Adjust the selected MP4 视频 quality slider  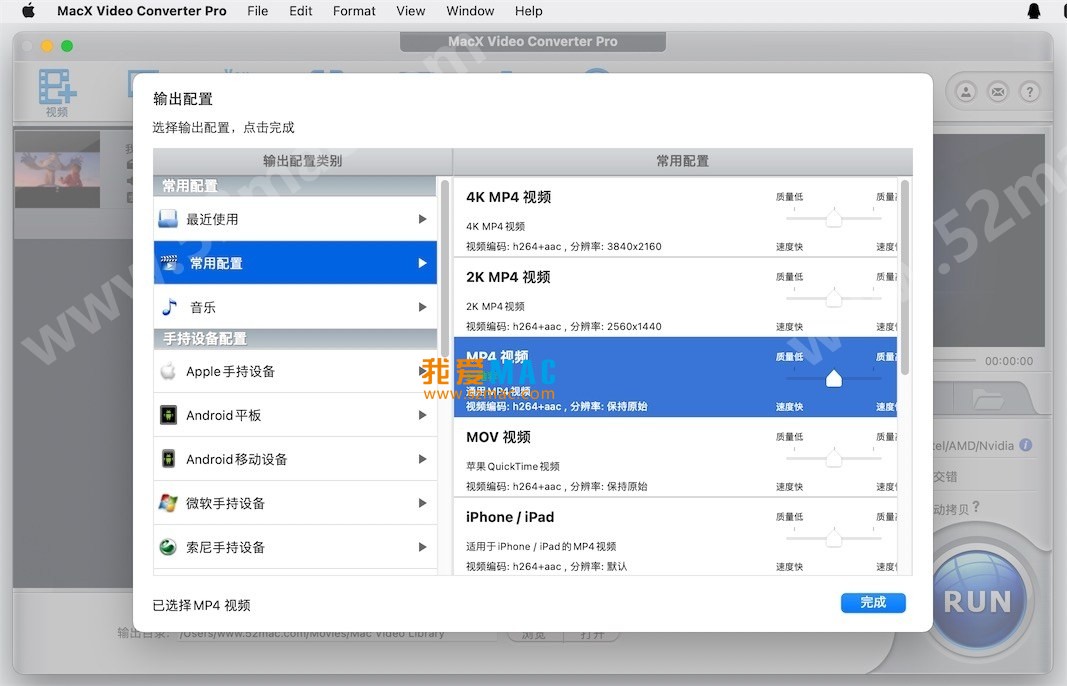coord(834,378)
